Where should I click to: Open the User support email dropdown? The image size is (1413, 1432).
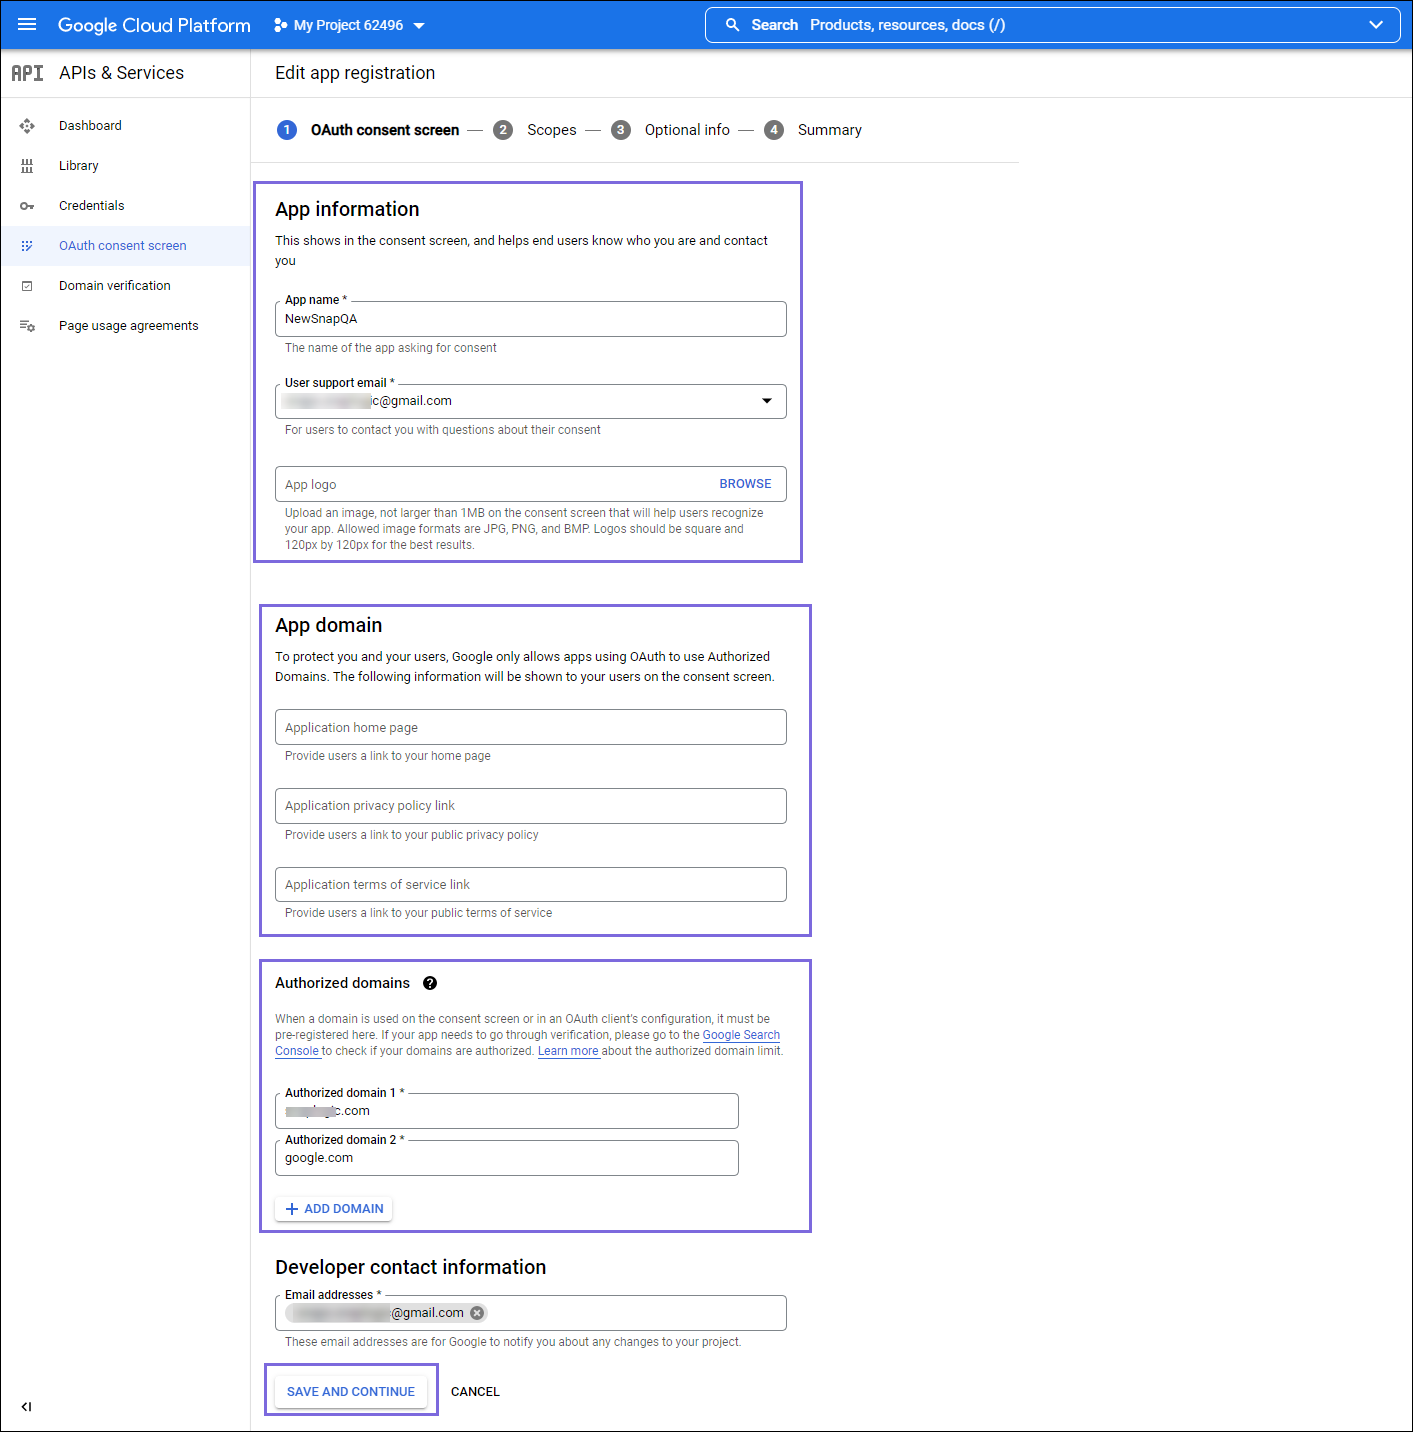pyautogui.click(x=531, y=401)
